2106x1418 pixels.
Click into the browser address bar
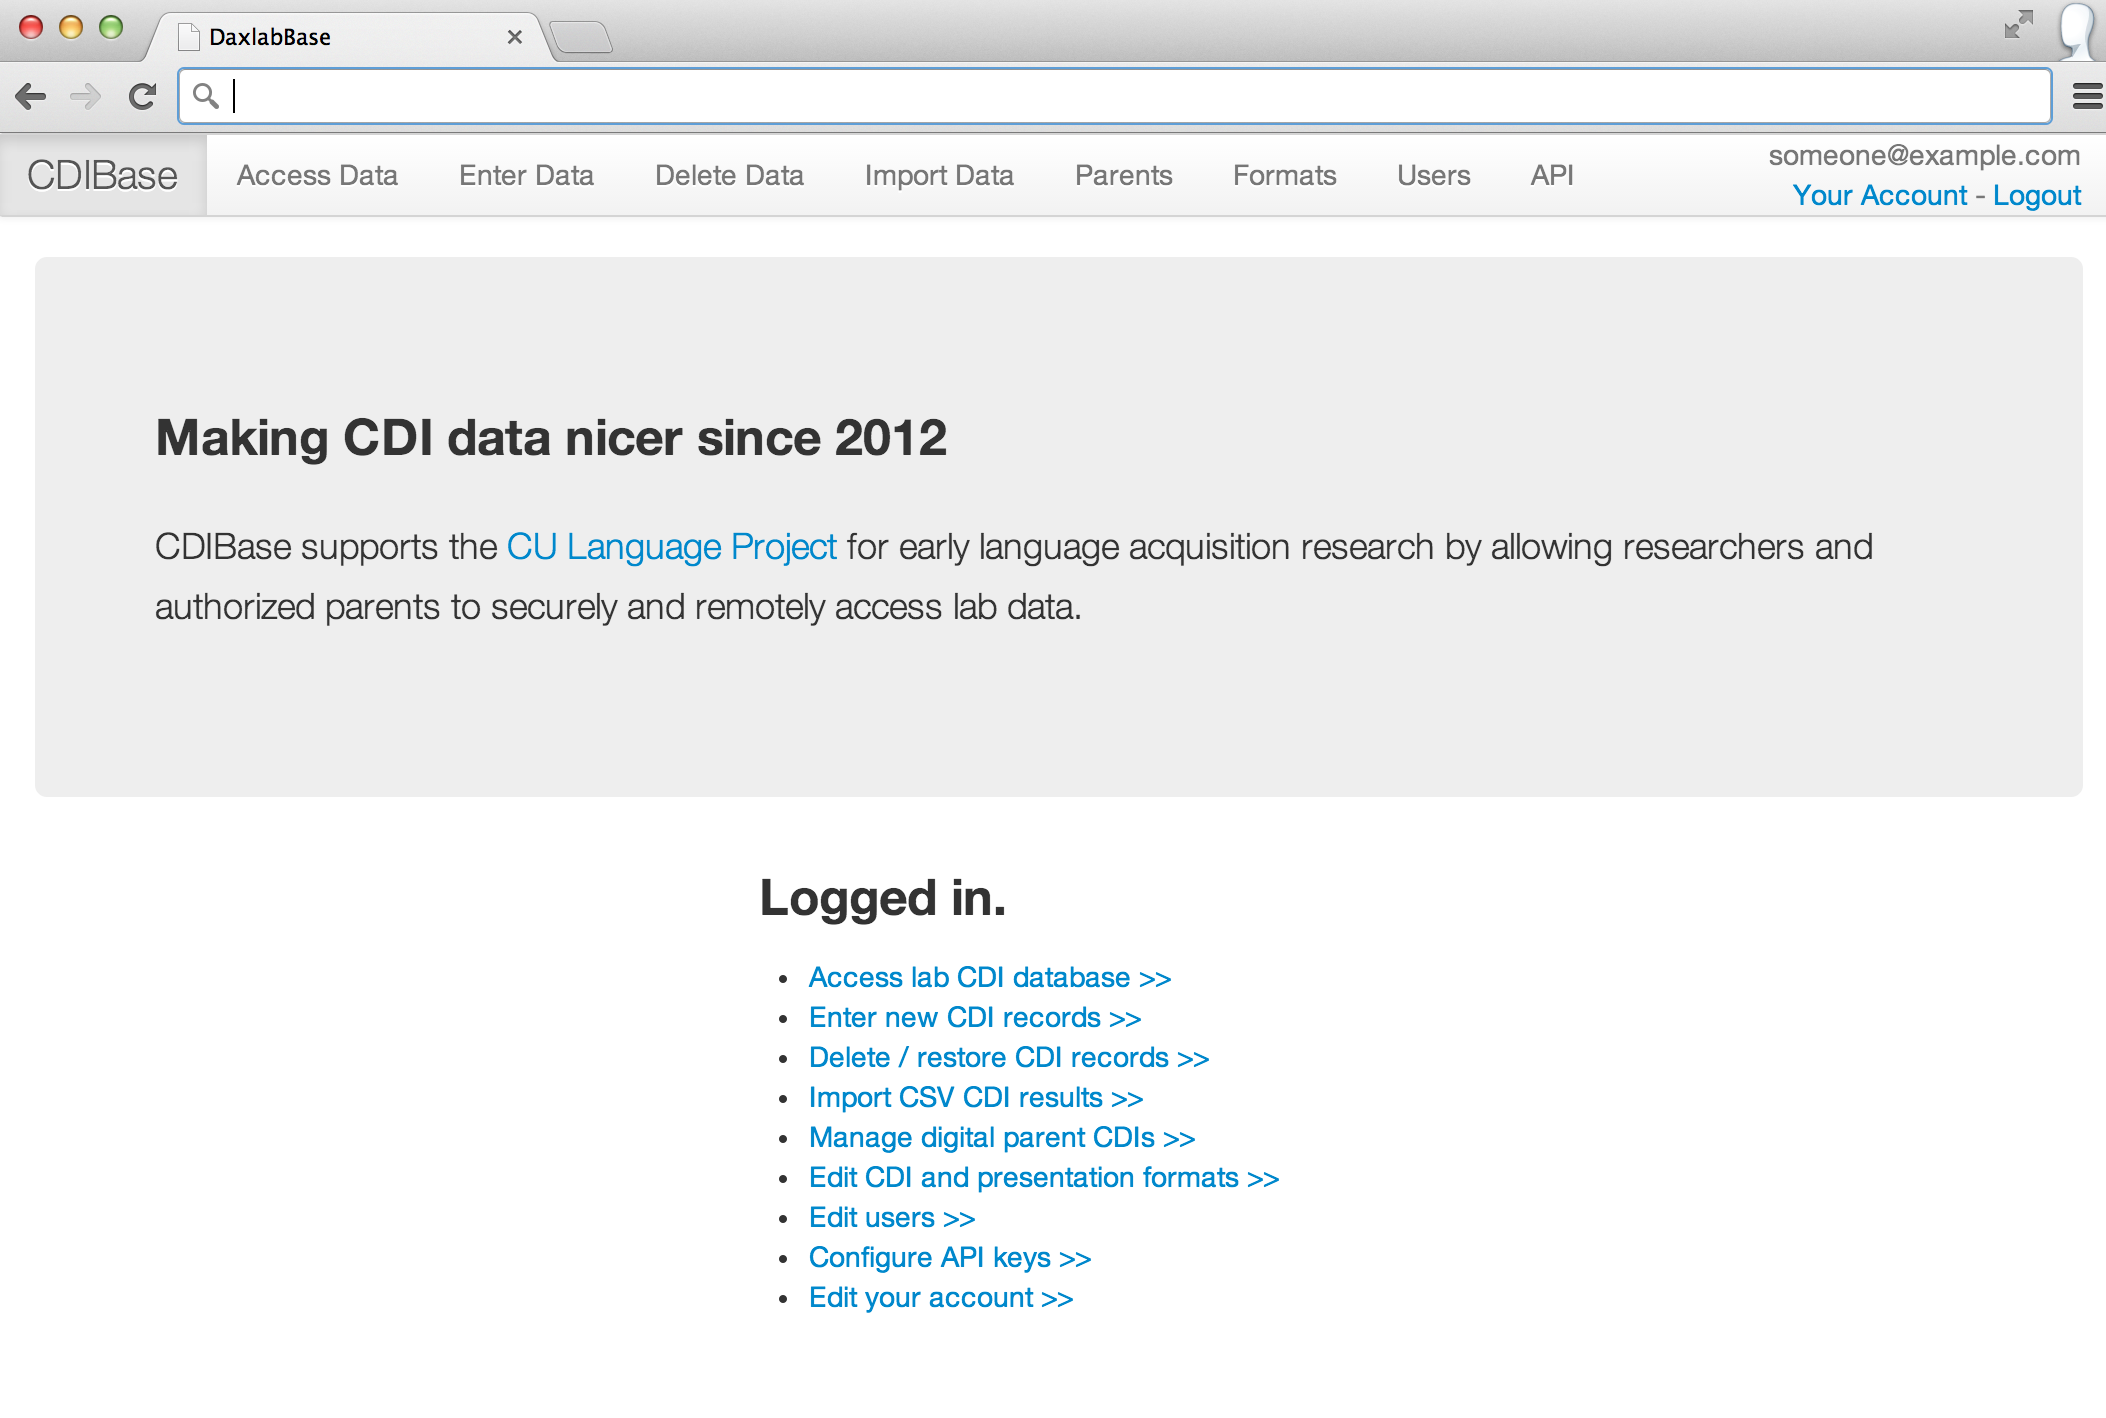coord(1115,96)
